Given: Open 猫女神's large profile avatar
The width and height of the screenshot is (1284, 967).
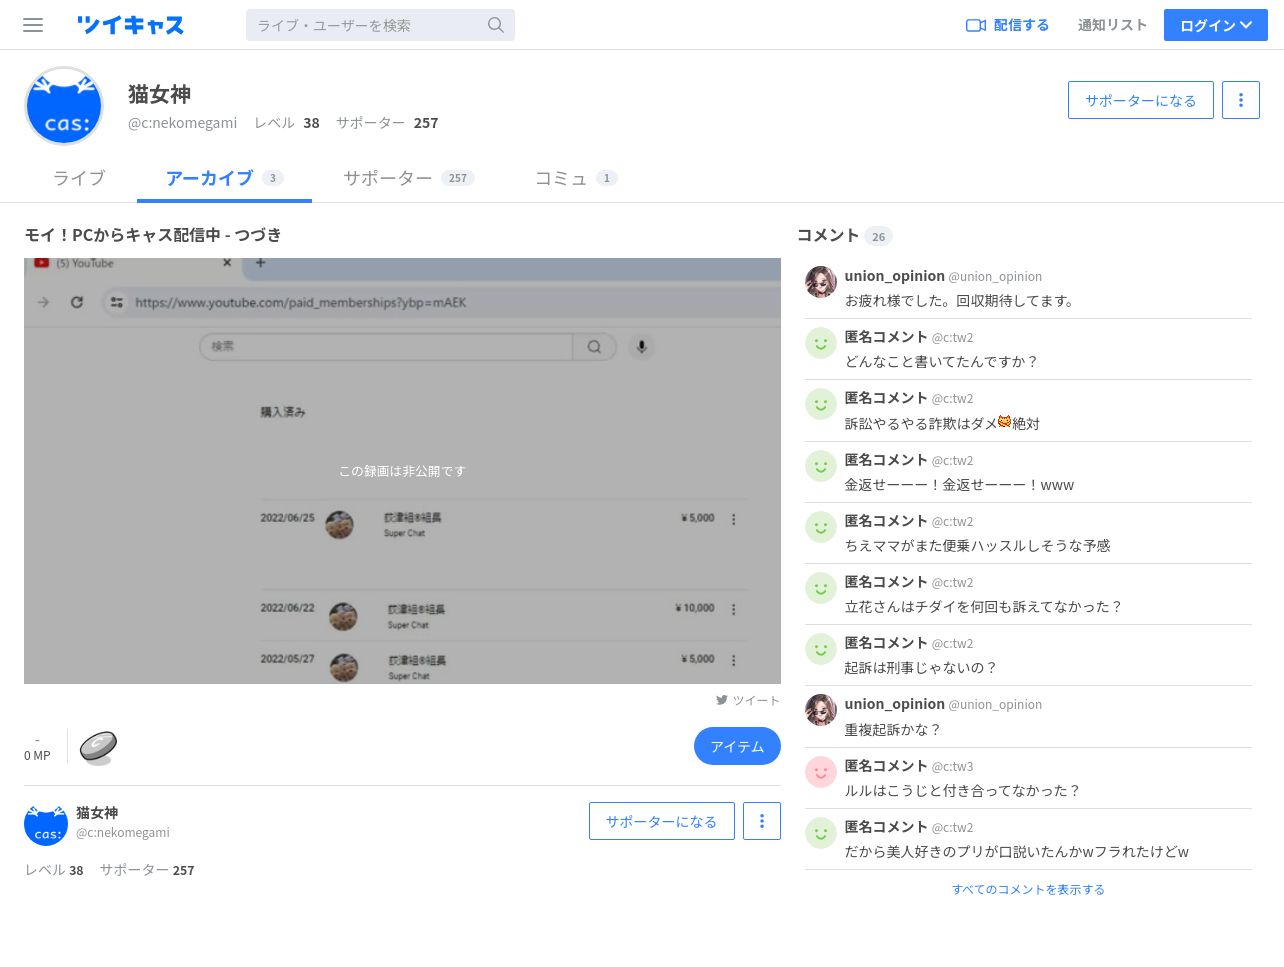Looking at the screenshot, I should point(64,106).
